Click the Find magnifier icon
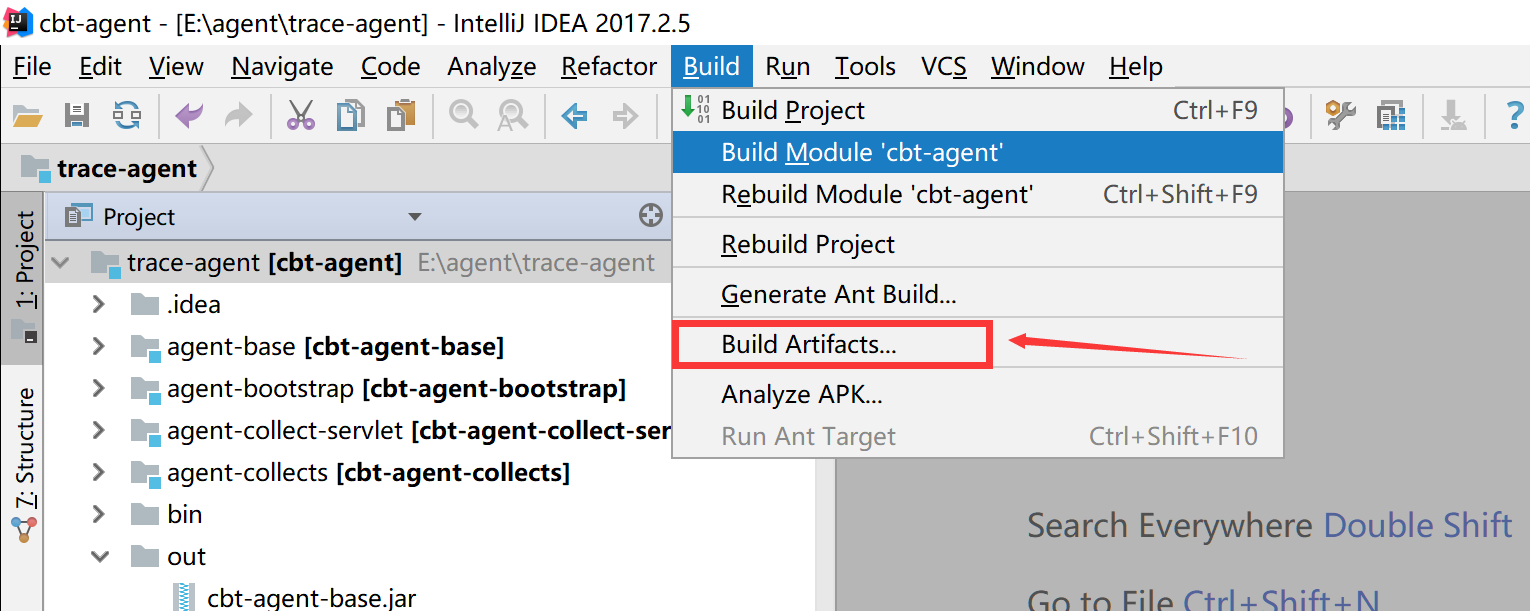This screenshot has height=611, width=1530. [463, 116]
